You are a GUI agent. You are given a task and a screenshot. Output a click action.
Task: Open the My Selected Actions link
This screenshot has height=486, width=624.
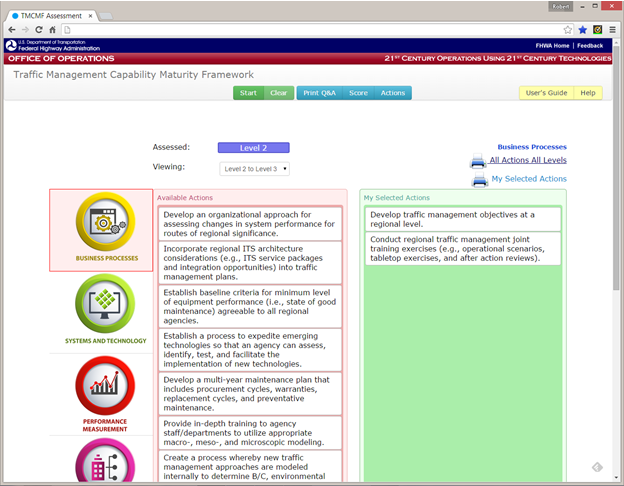click(529, 179)
